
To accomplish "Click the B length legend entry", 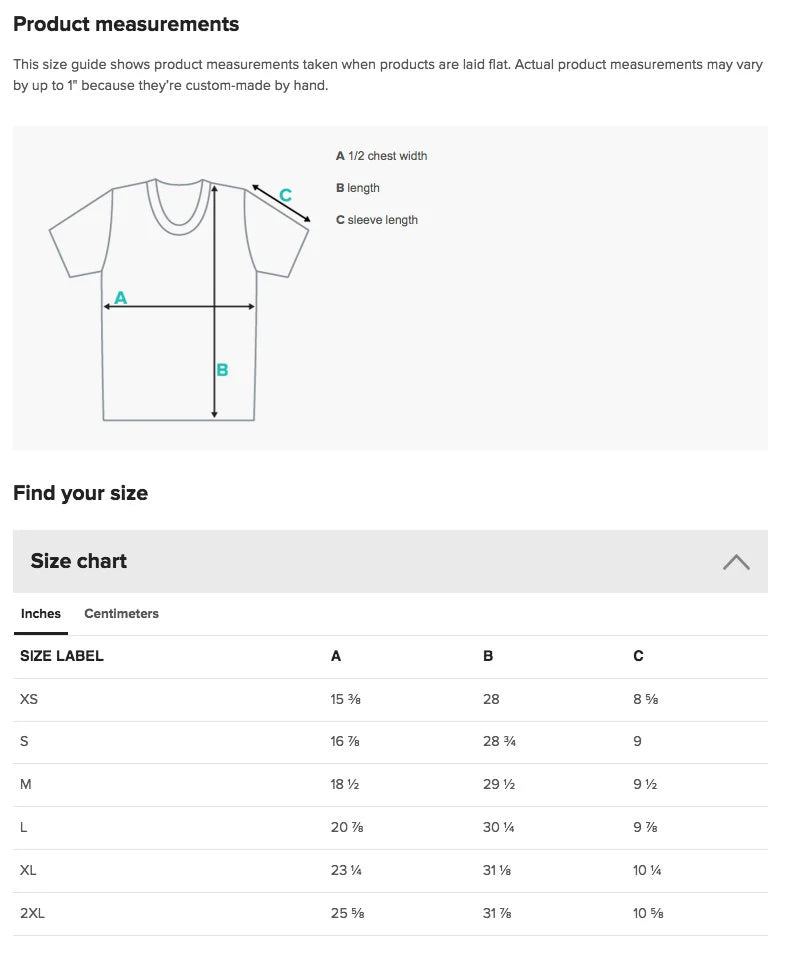I will tap(357, 188).
